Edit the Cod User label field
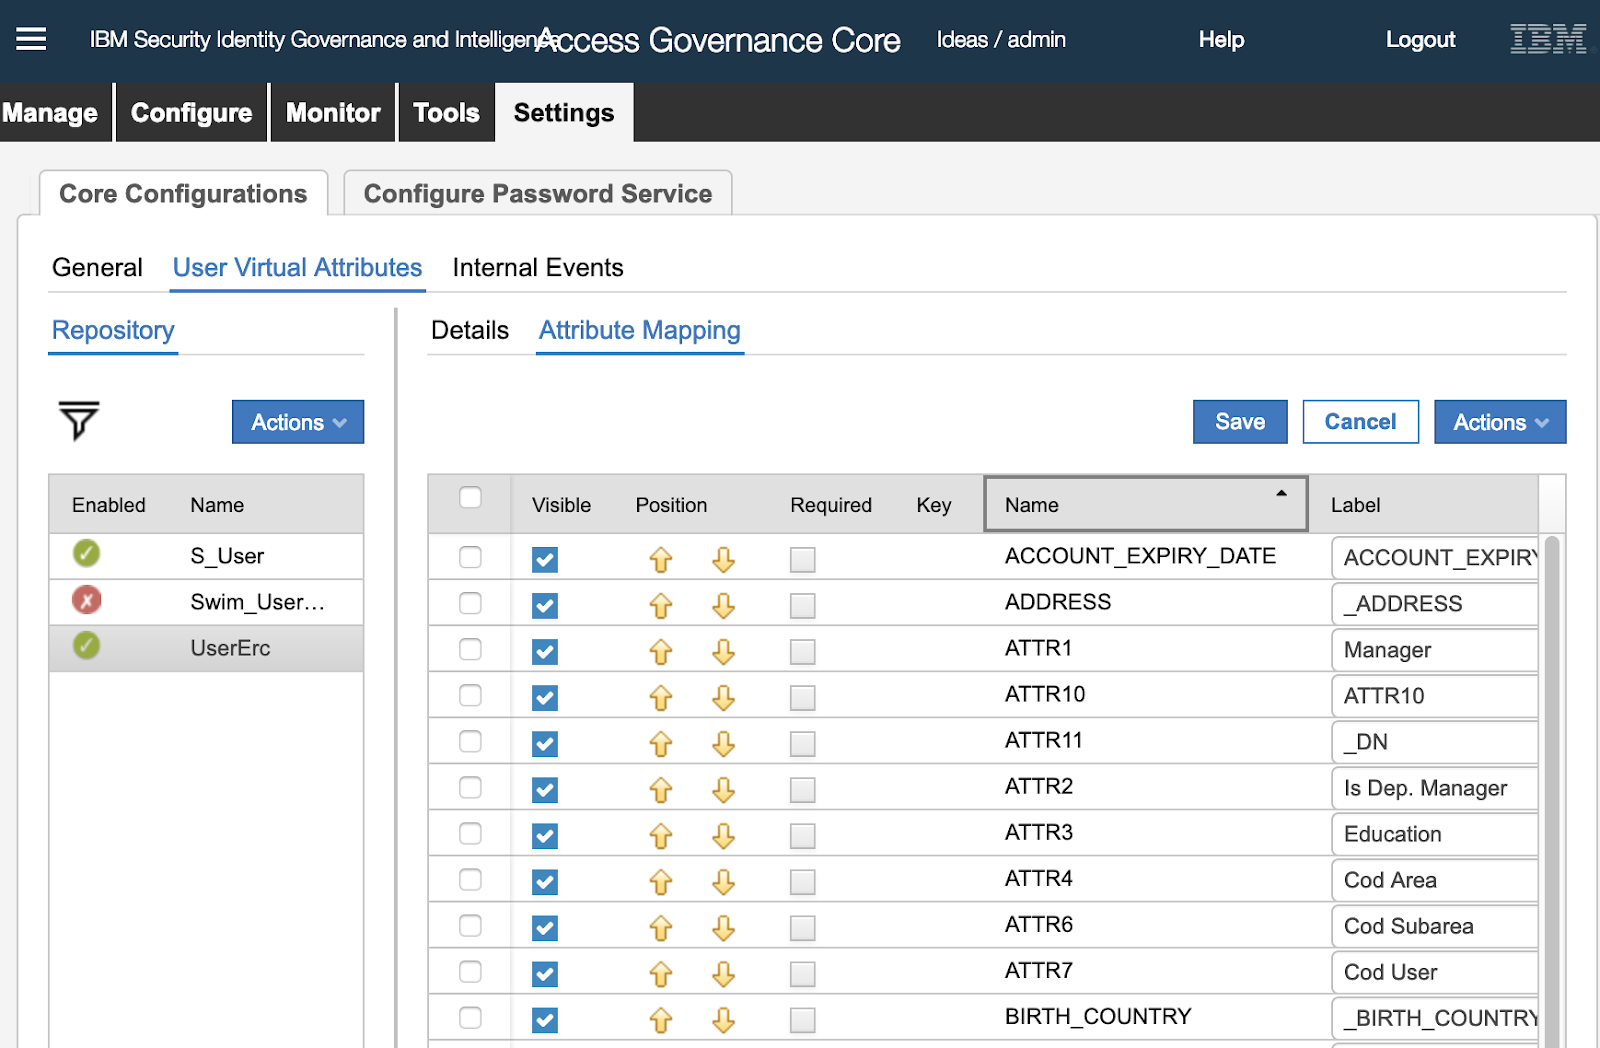This screenshot has height=1048, width=1600. 1435,972
